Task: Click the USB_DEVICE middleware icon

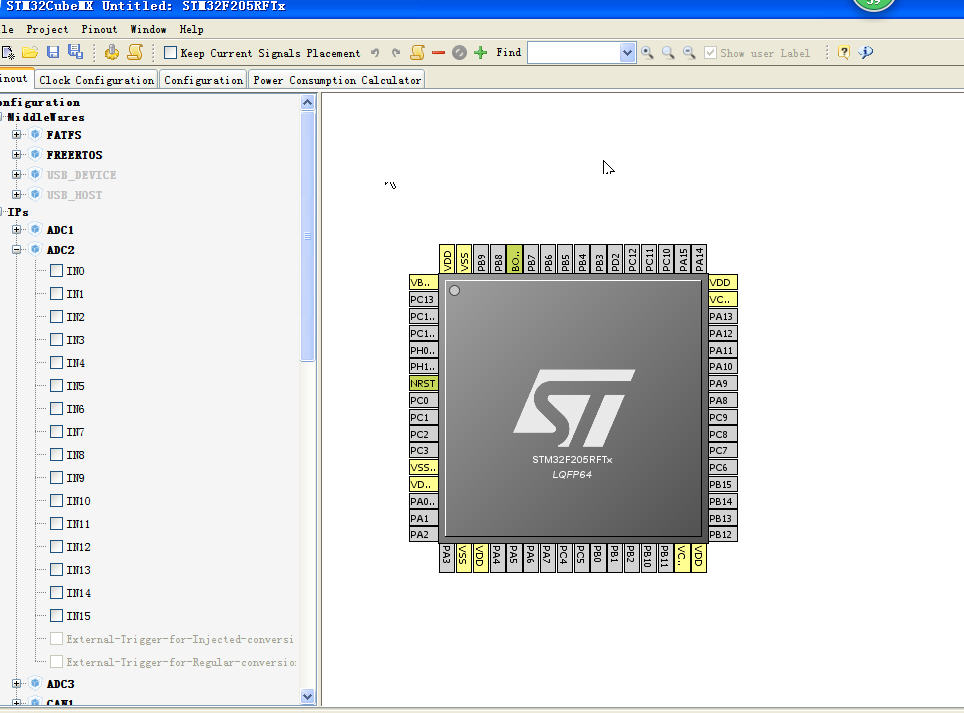Action: [x=36, y=175]
